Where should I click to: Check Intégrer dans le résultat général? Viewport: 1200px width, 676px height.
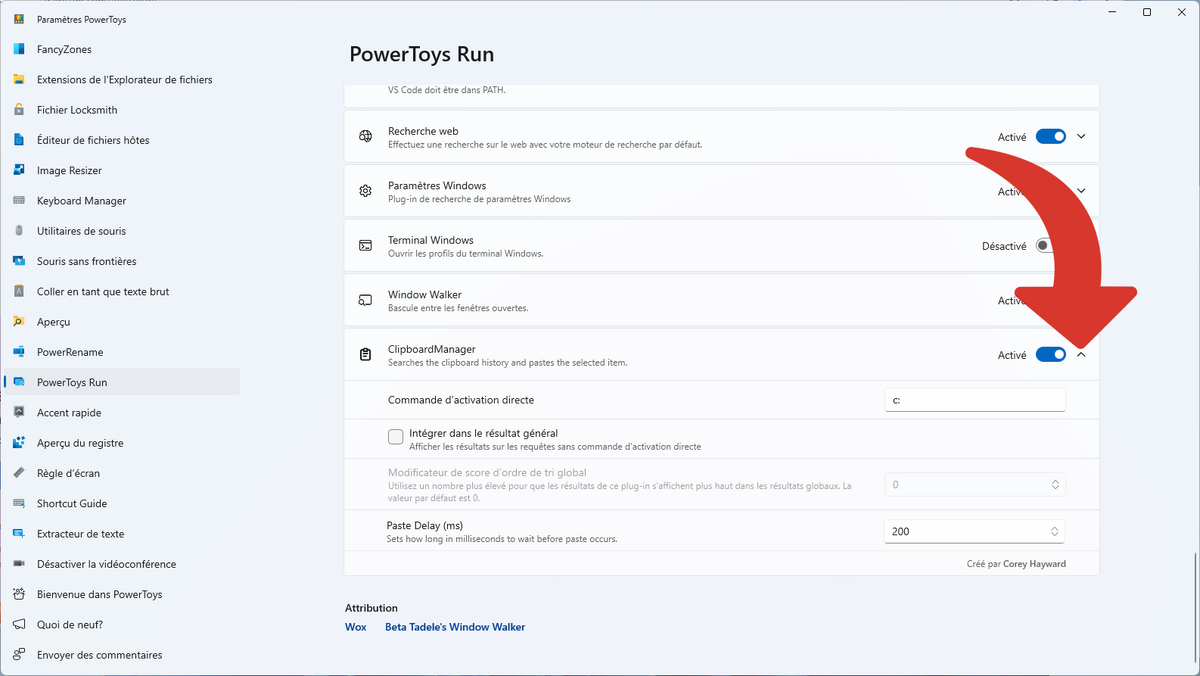pyautogui.click(x=396, y=437)
